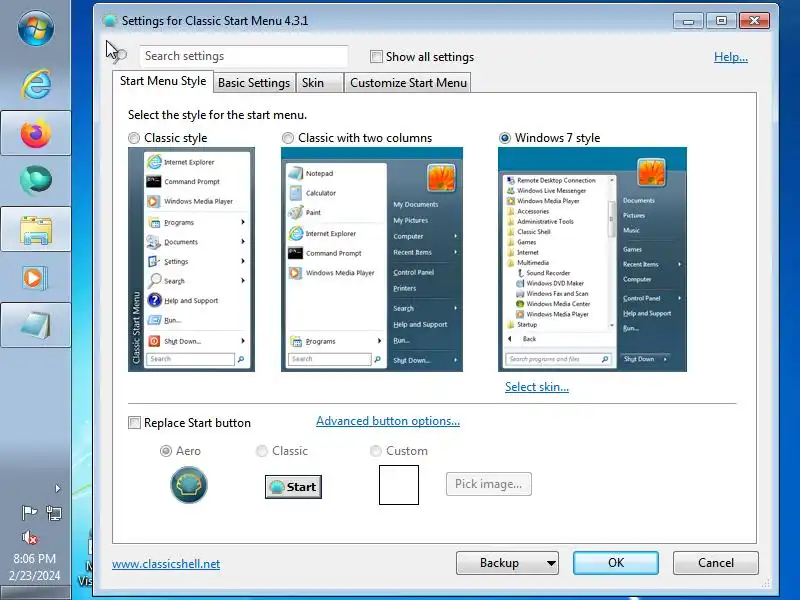Open the Backup dropdown button
This screenshot has height=600, width=800.
tap(507, 563)
